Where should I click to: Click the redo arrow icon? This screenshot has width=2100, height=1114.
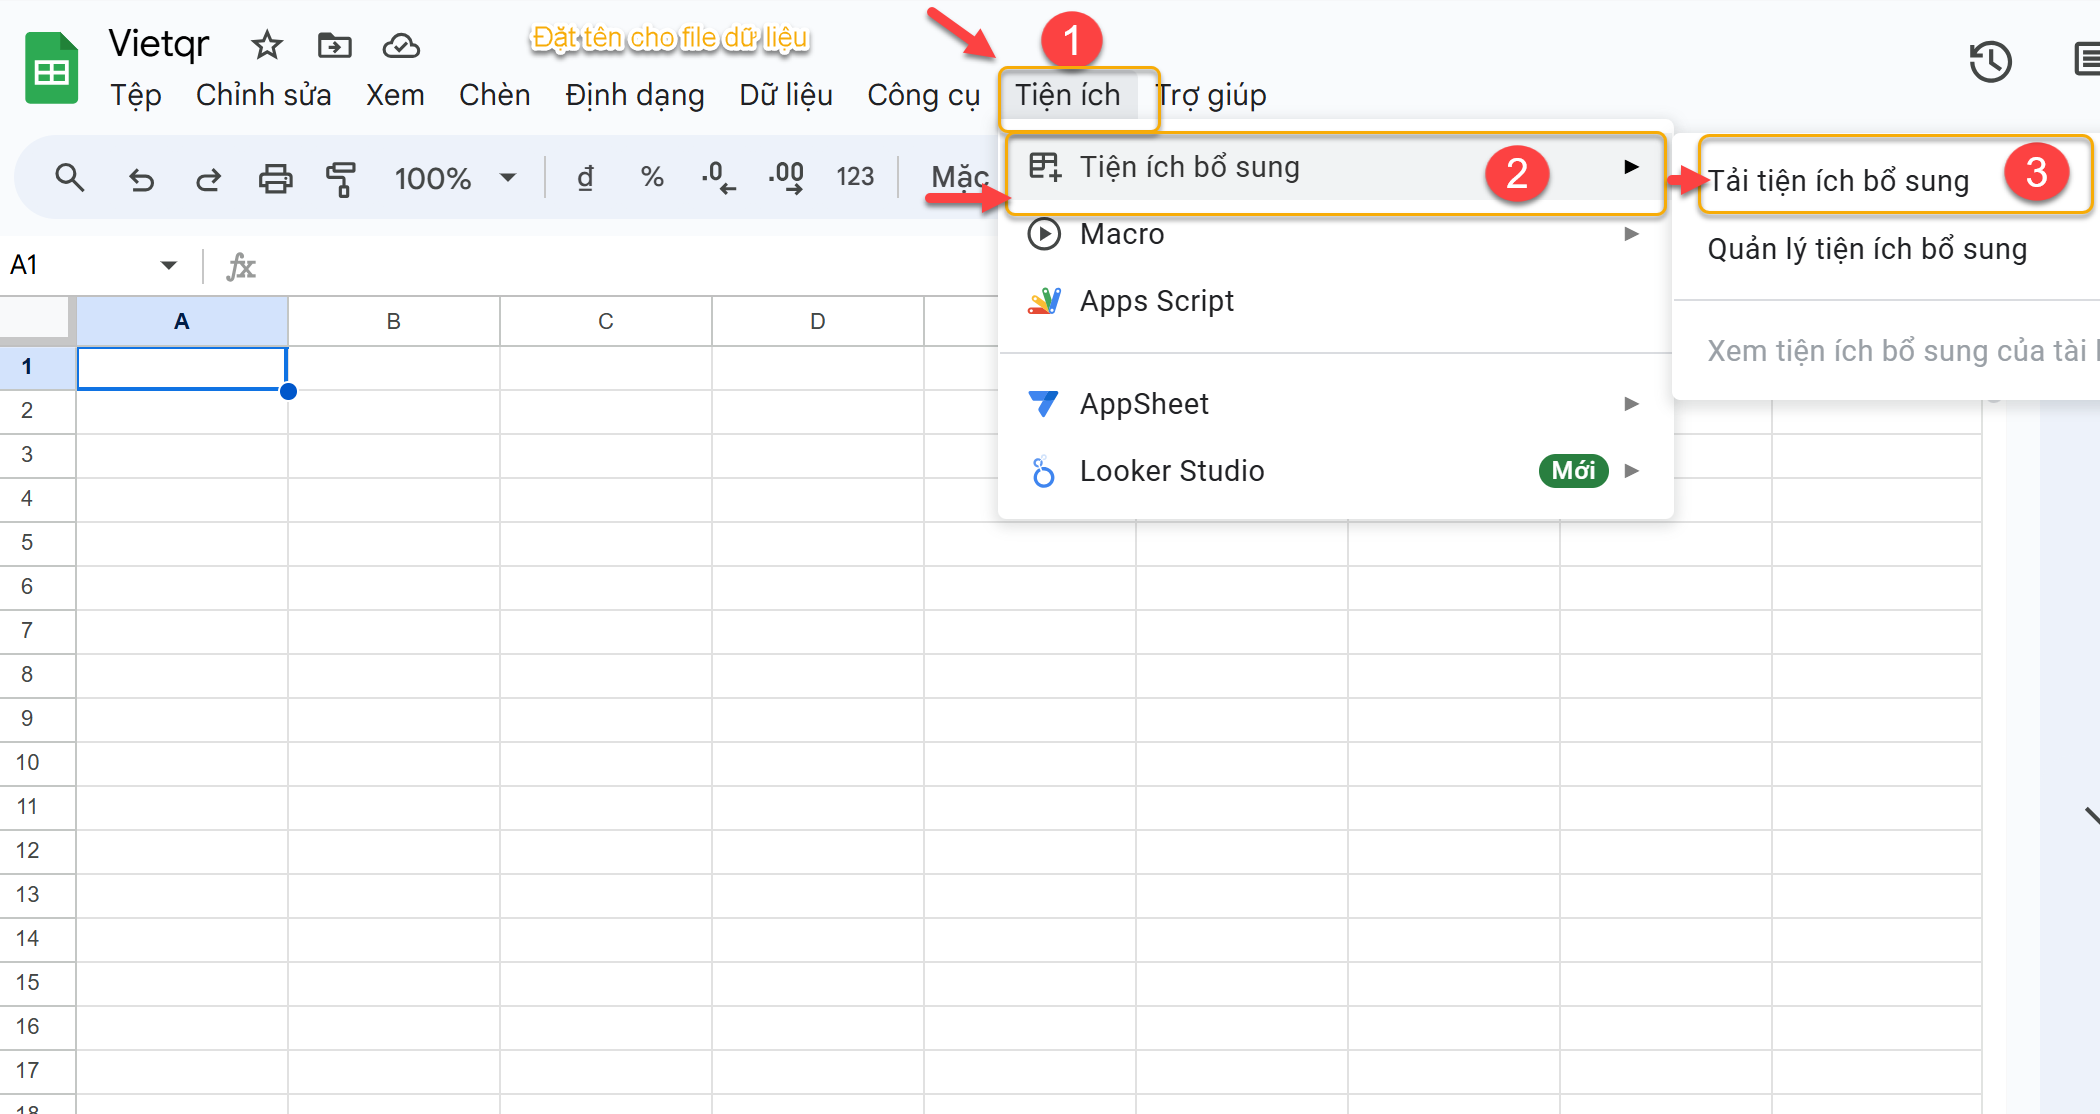tap(208, 179)
